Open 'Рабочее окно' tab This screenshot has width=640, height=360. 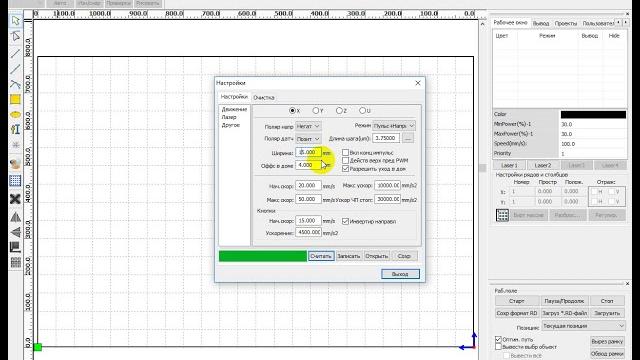point(511,23)
